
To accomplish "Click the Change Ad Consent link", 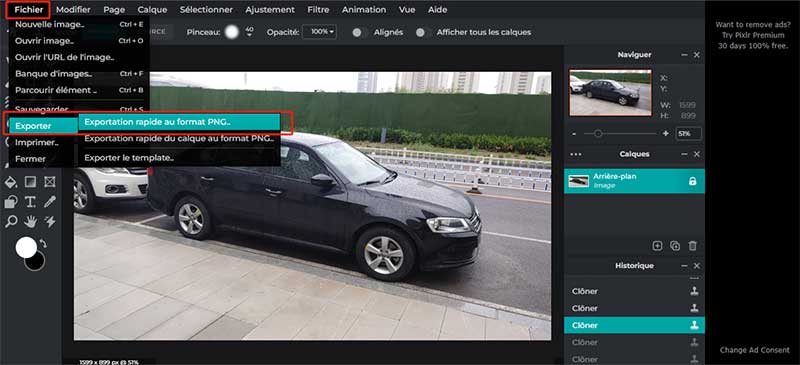I will click(x=755, y=350).
